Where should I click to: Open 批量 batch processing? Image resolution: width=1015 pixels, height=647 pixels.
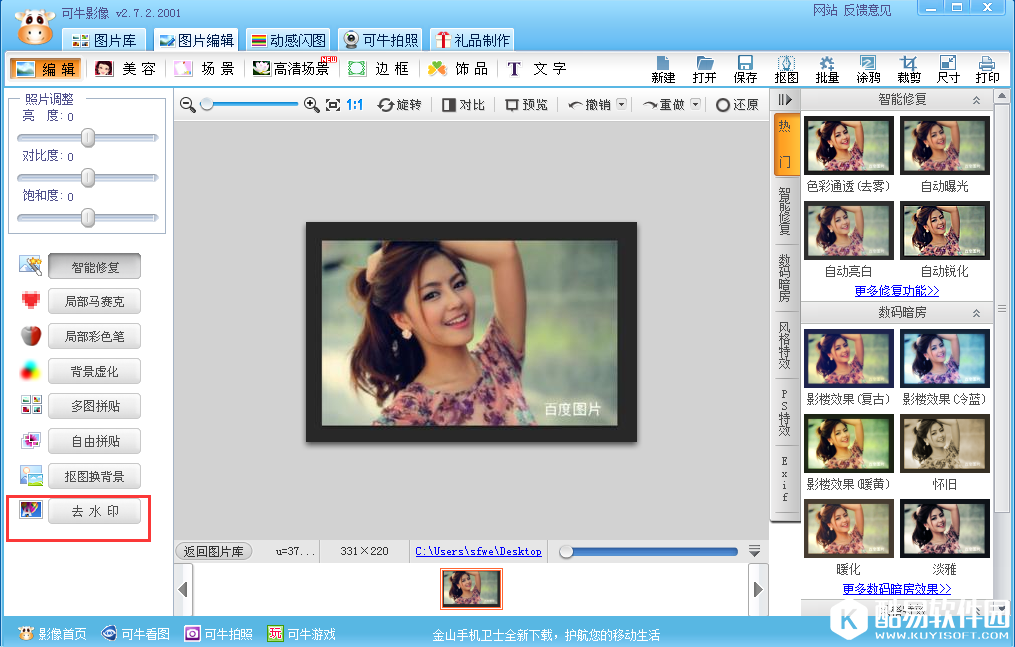tap(827, 68)
